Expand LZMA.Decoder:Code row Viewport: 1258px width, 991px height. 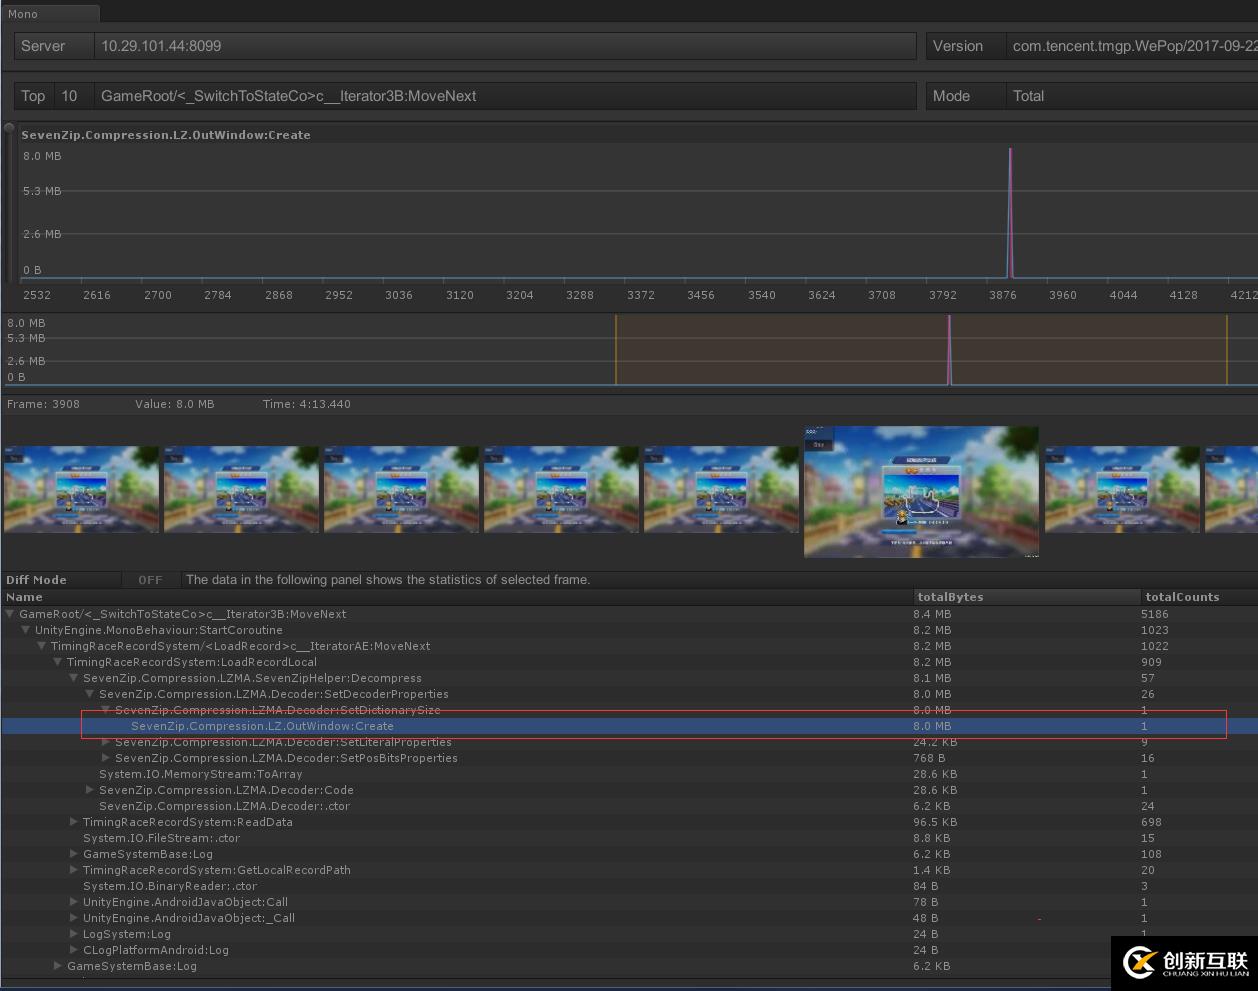coord(90,790)
